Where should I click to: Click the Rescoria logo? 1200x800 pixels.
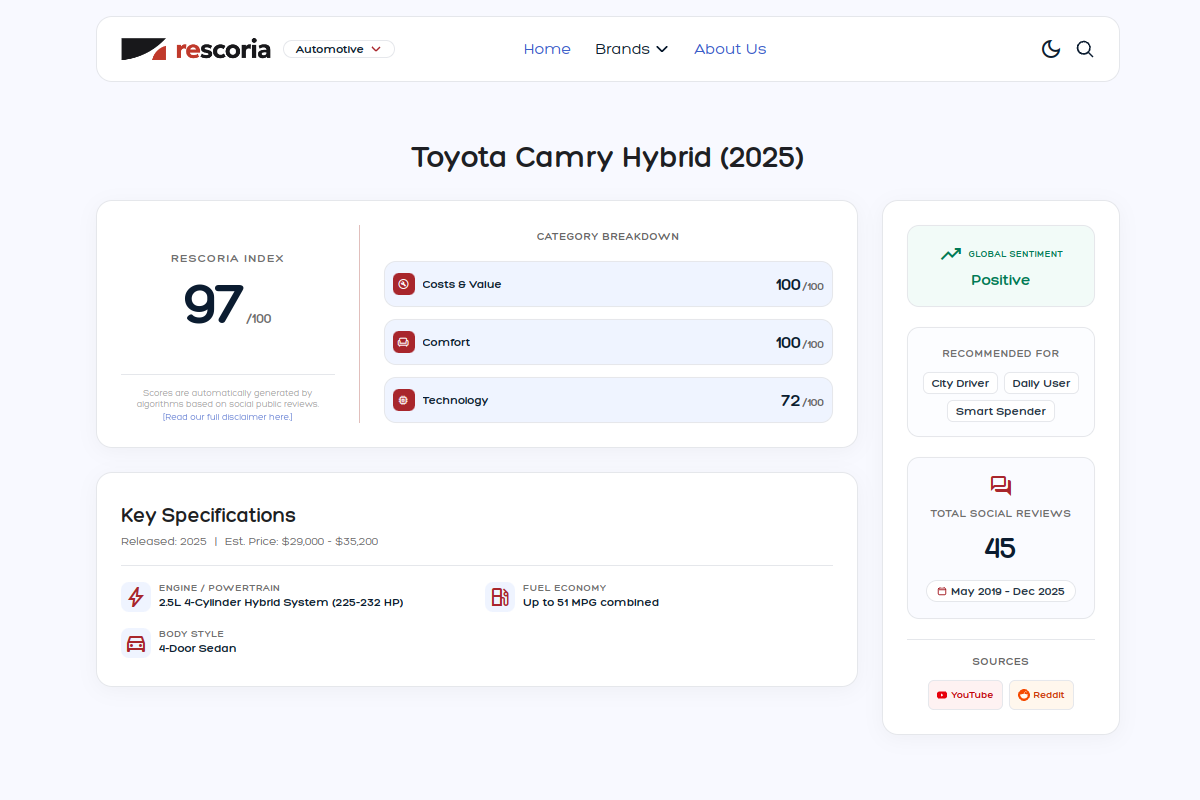click(196, 49)
